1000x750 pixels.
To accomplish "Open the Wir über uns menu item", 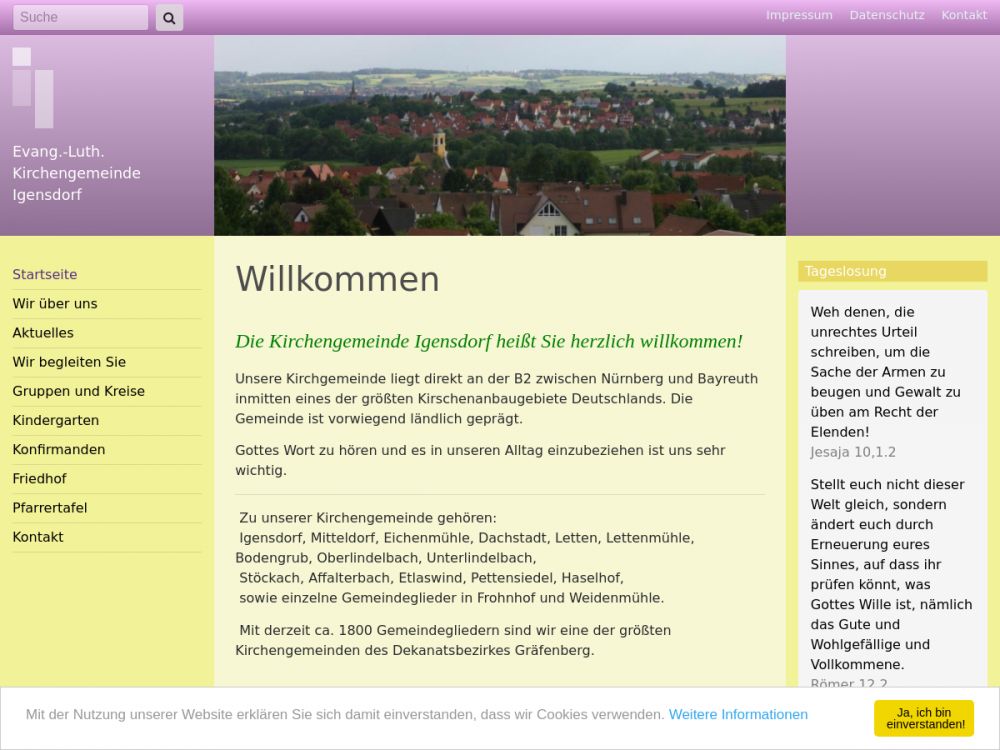I will pos(55,303).
